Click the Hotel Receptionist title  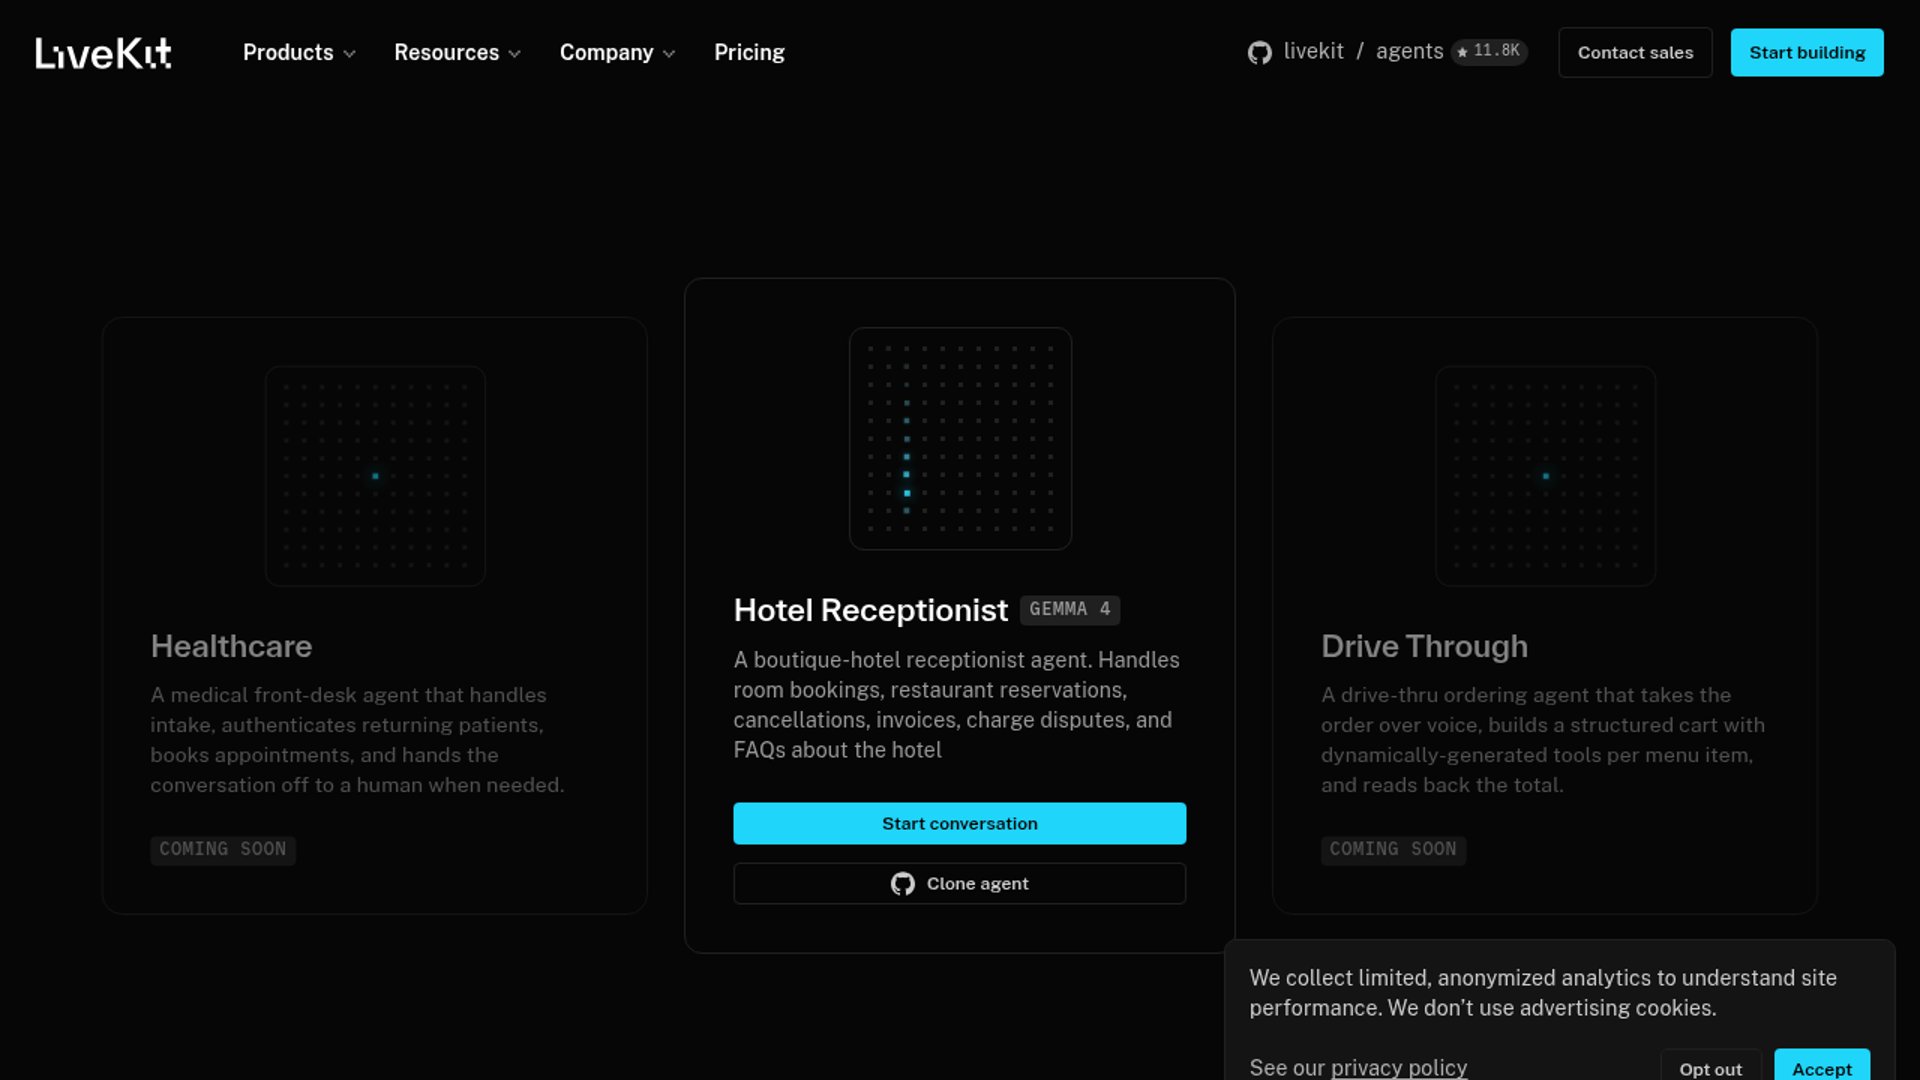pos(870,610)
